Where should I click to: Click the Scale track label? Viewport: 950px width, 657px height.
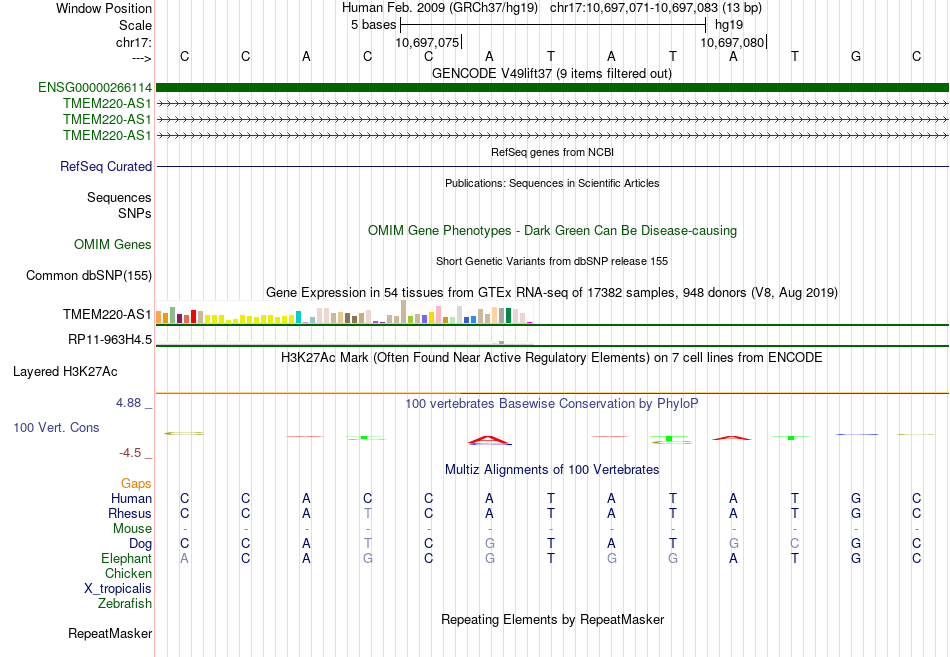[135, 25]
